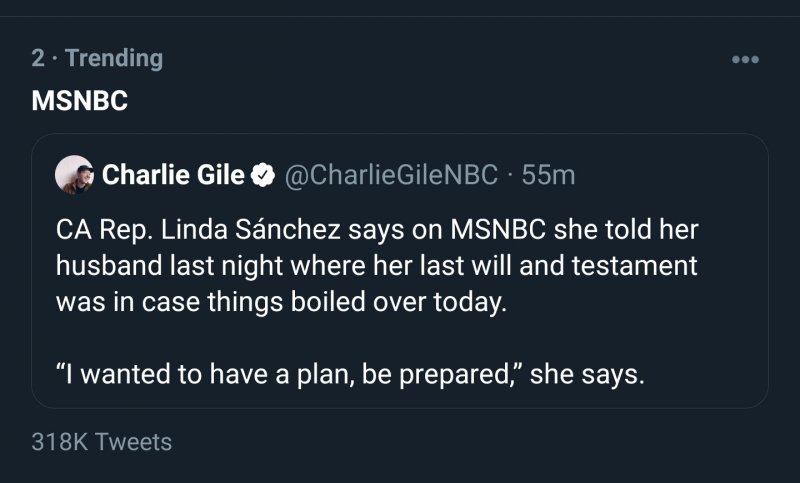Click the 318K Tweets count
Screen dimensions: 800x483
point(101,441)
